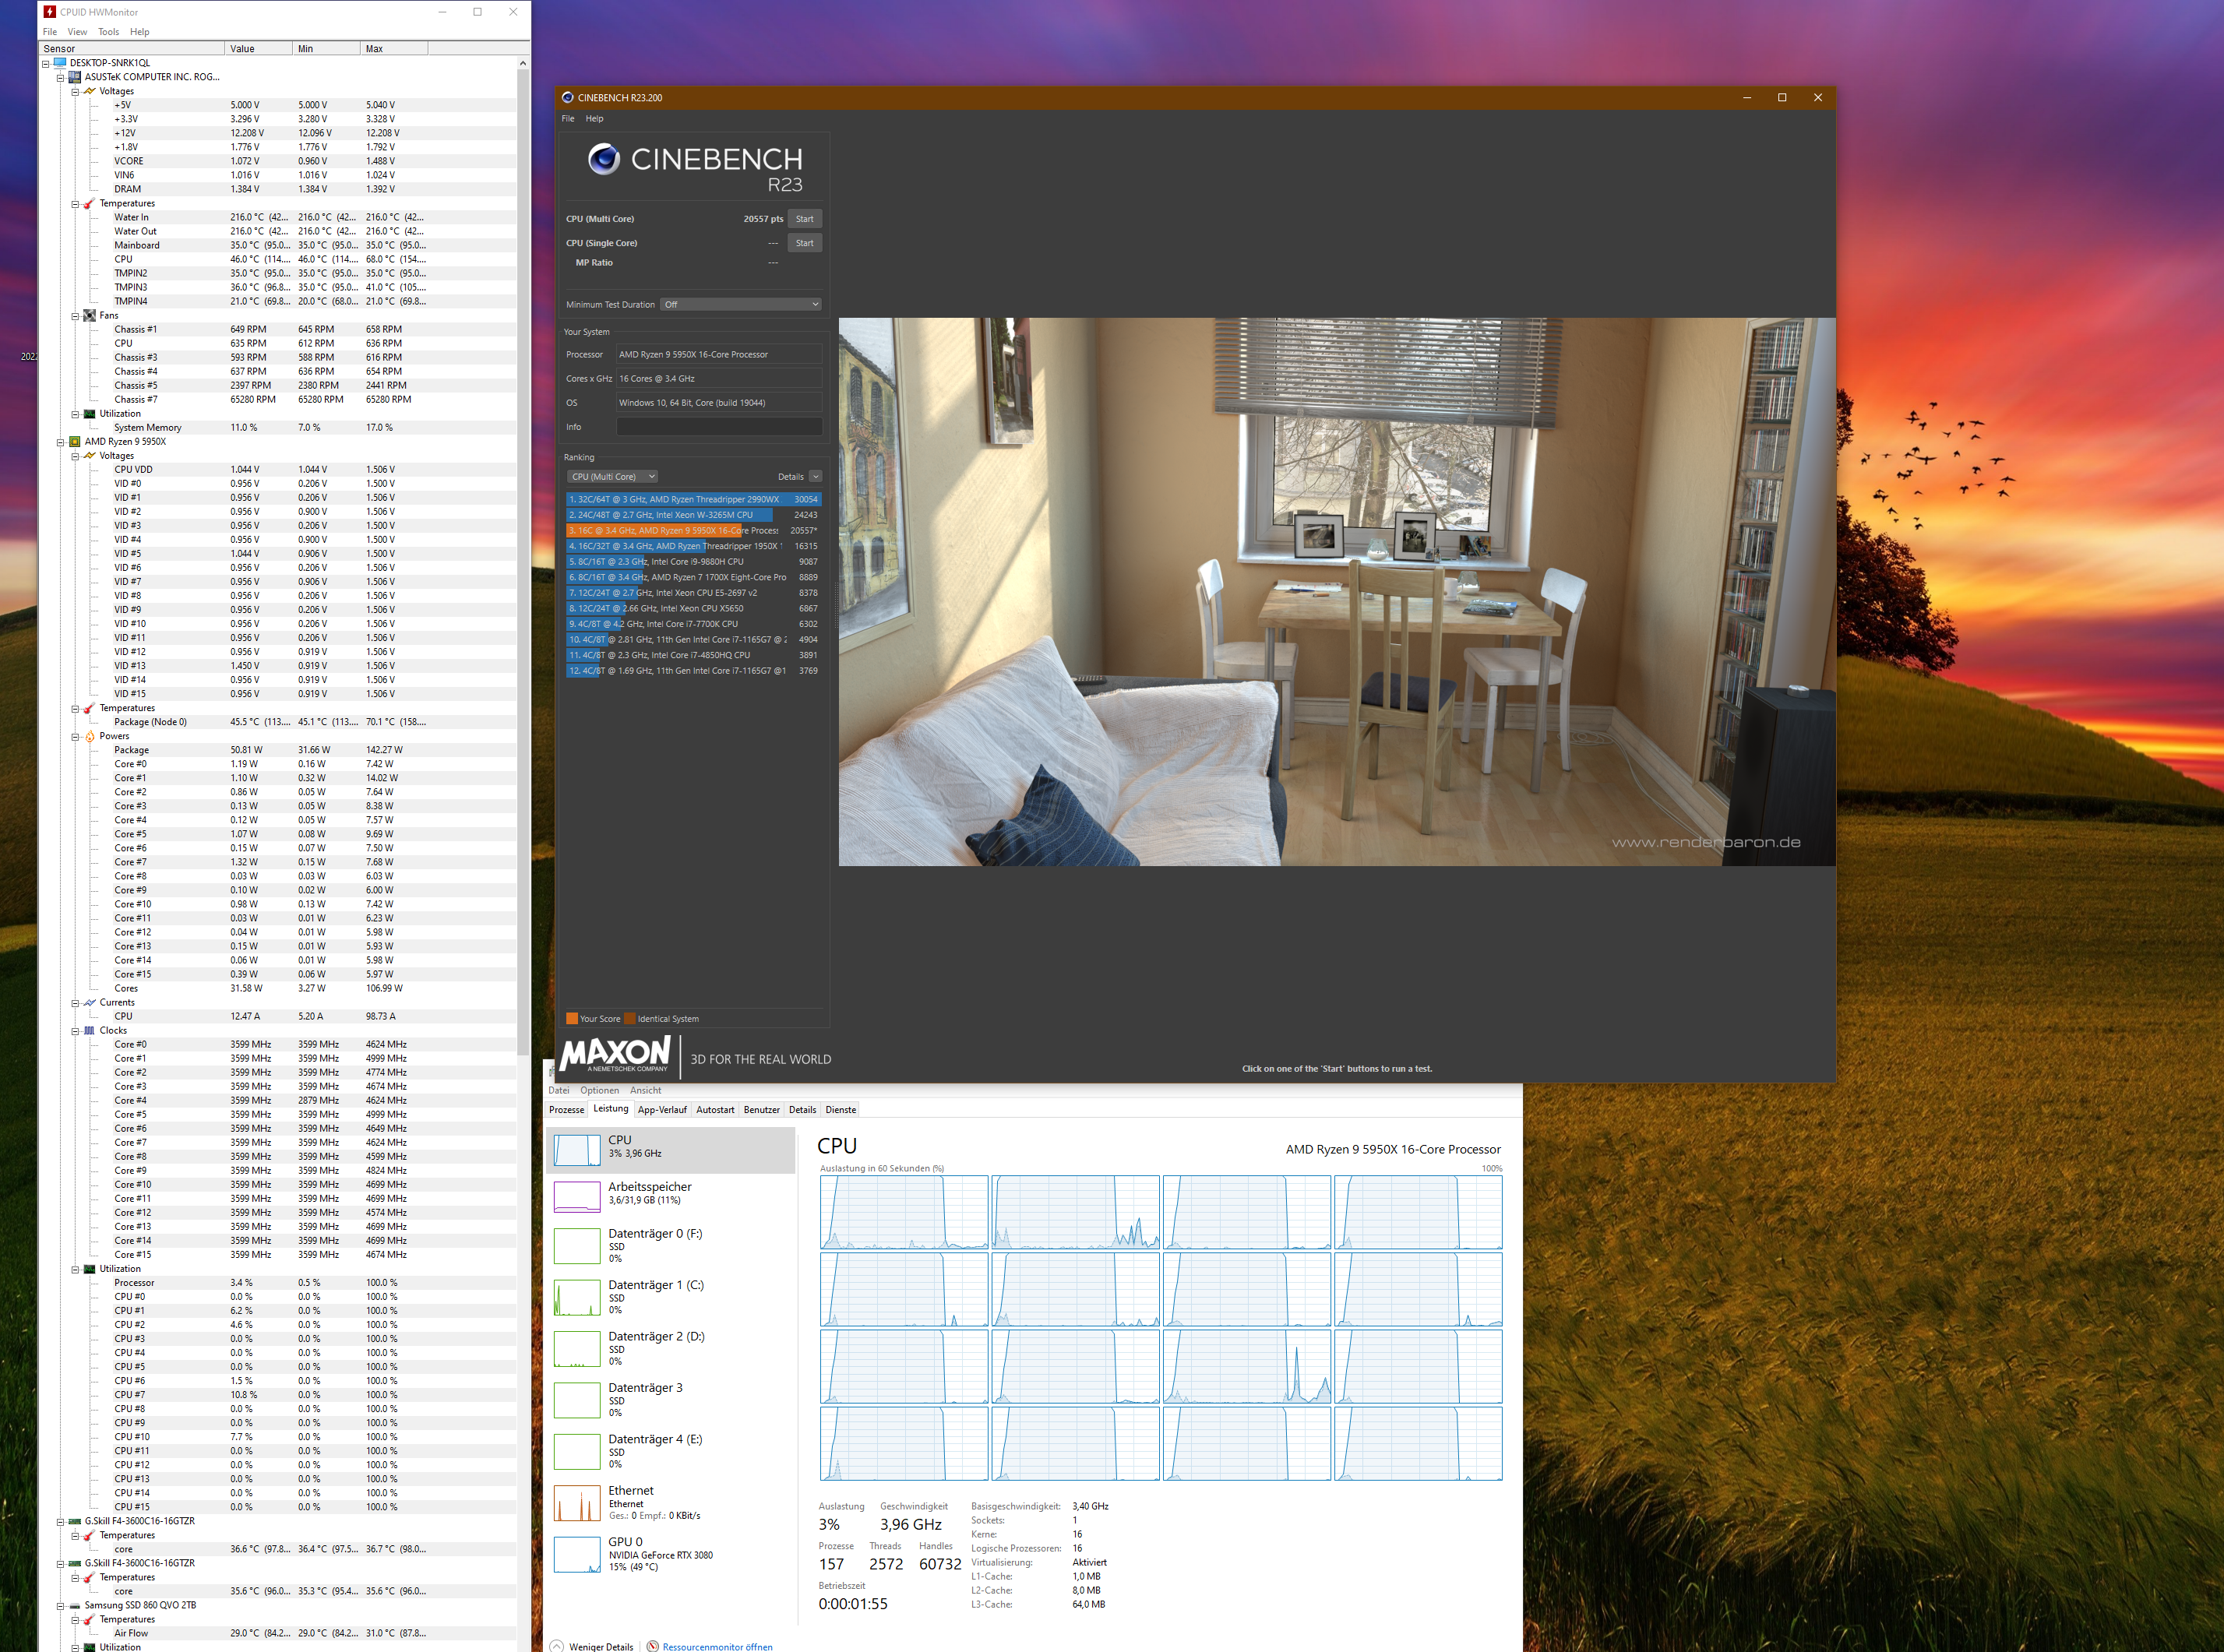The width and height of the screenshot is (2224, 1652).
Task: Open the Tools menu in HWMonitor
Action: (108, 32)
